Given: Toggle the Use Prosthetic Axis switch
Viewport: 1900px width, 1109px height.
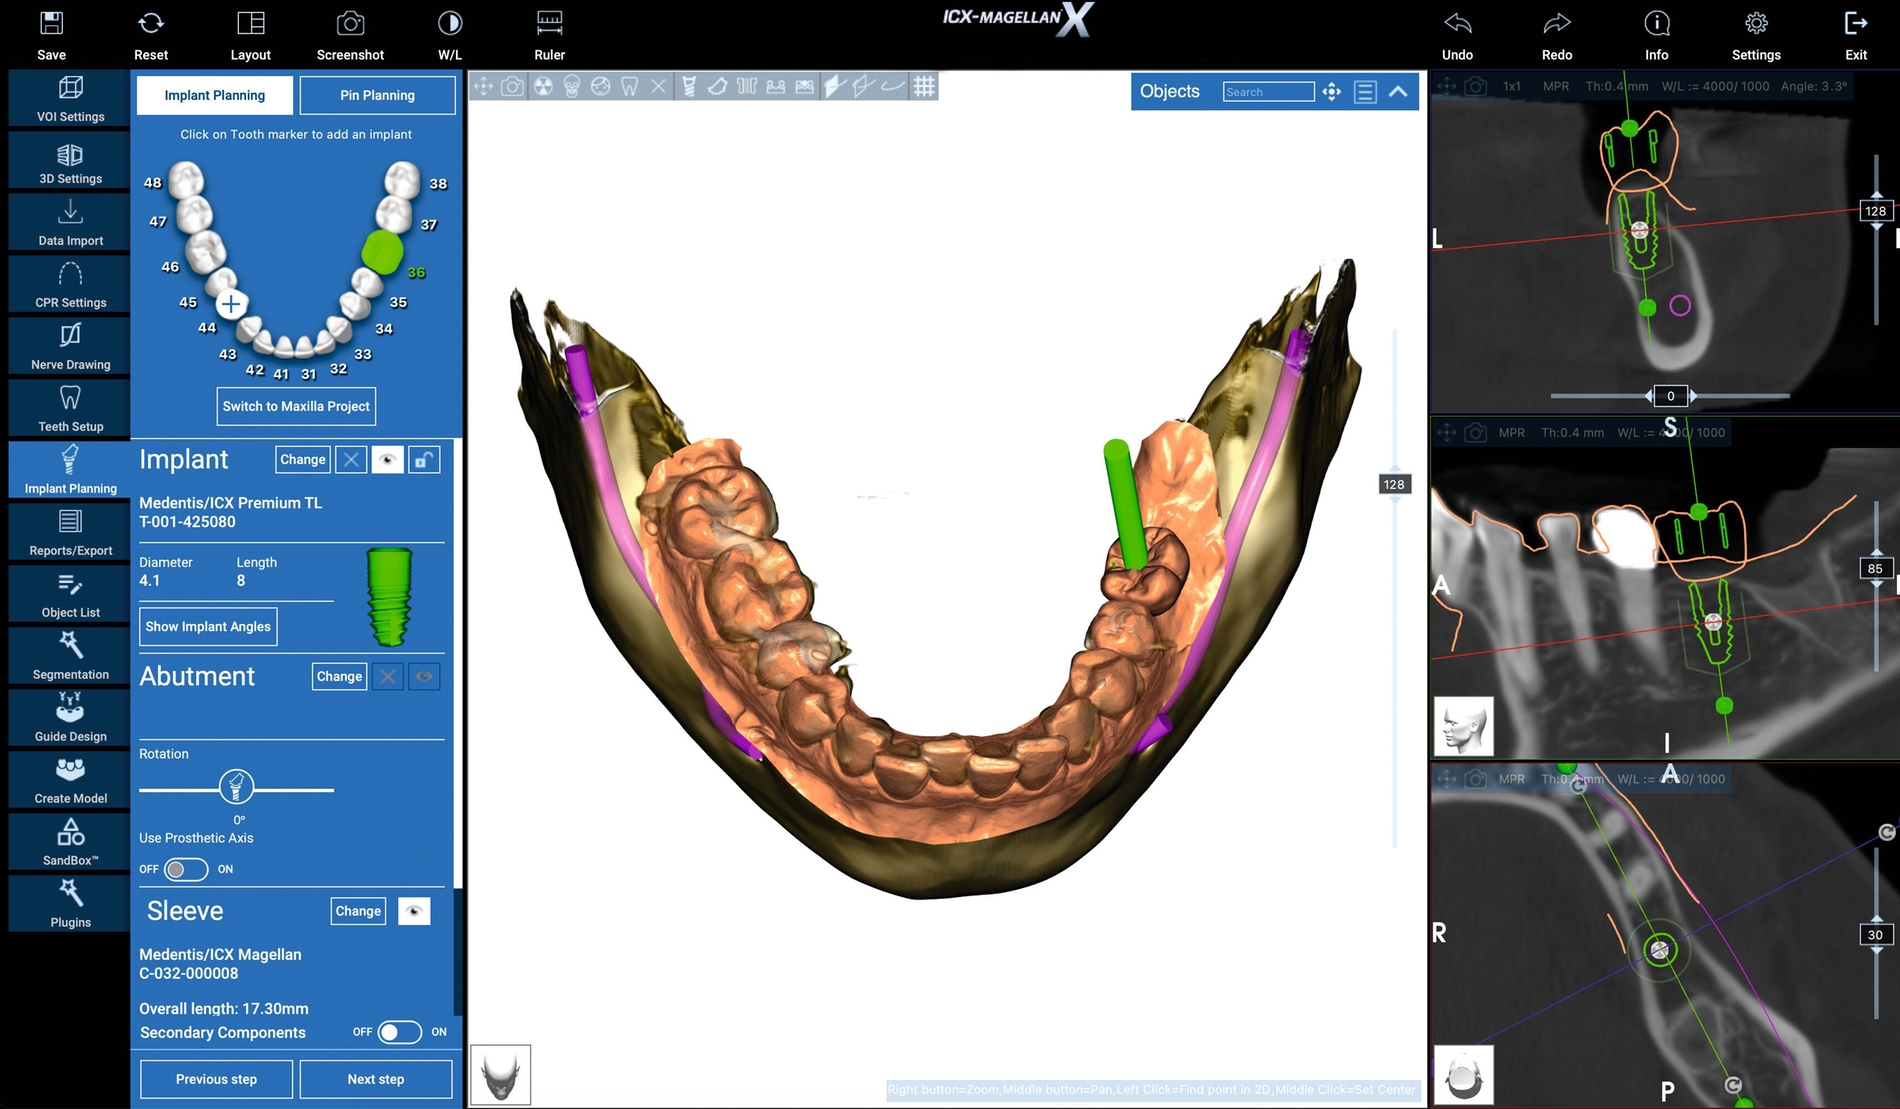Looking at the screenshot, I should [x=186, y=869].
